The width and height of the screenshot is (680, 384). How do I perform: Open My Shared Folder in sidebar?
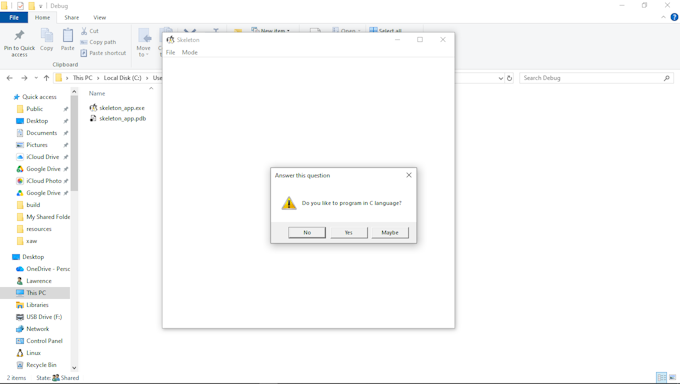43,217
